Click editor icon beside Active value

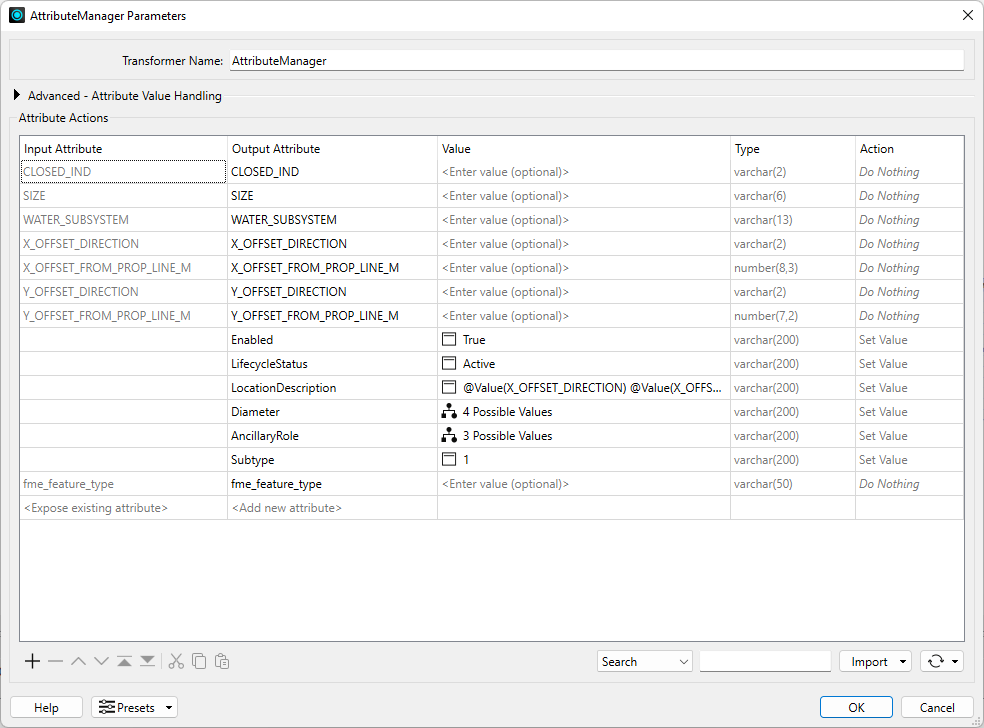tap(449, 363)
